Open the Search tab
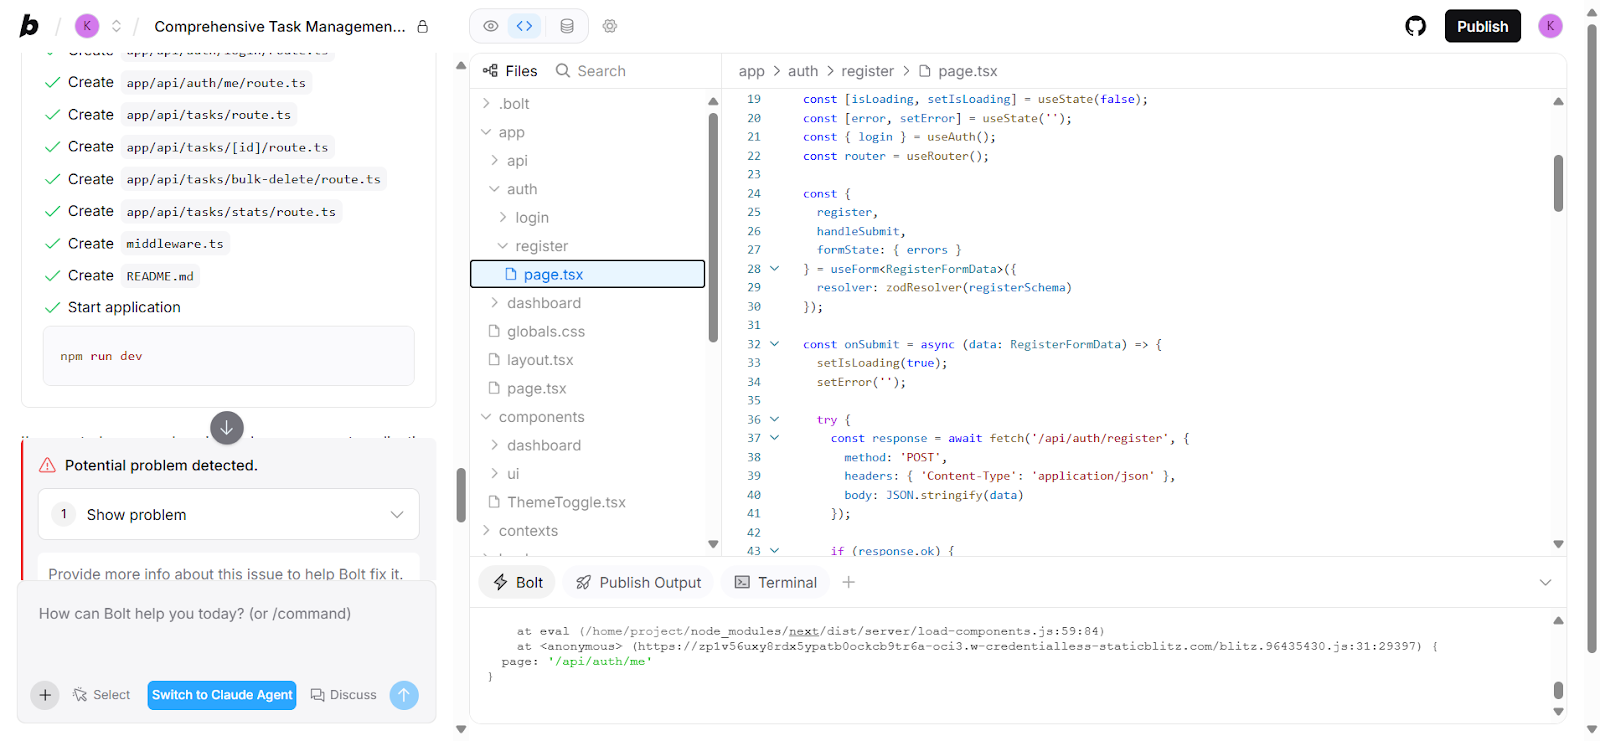The width and height of the screenshot is (1600, 741). click(591, 71)
